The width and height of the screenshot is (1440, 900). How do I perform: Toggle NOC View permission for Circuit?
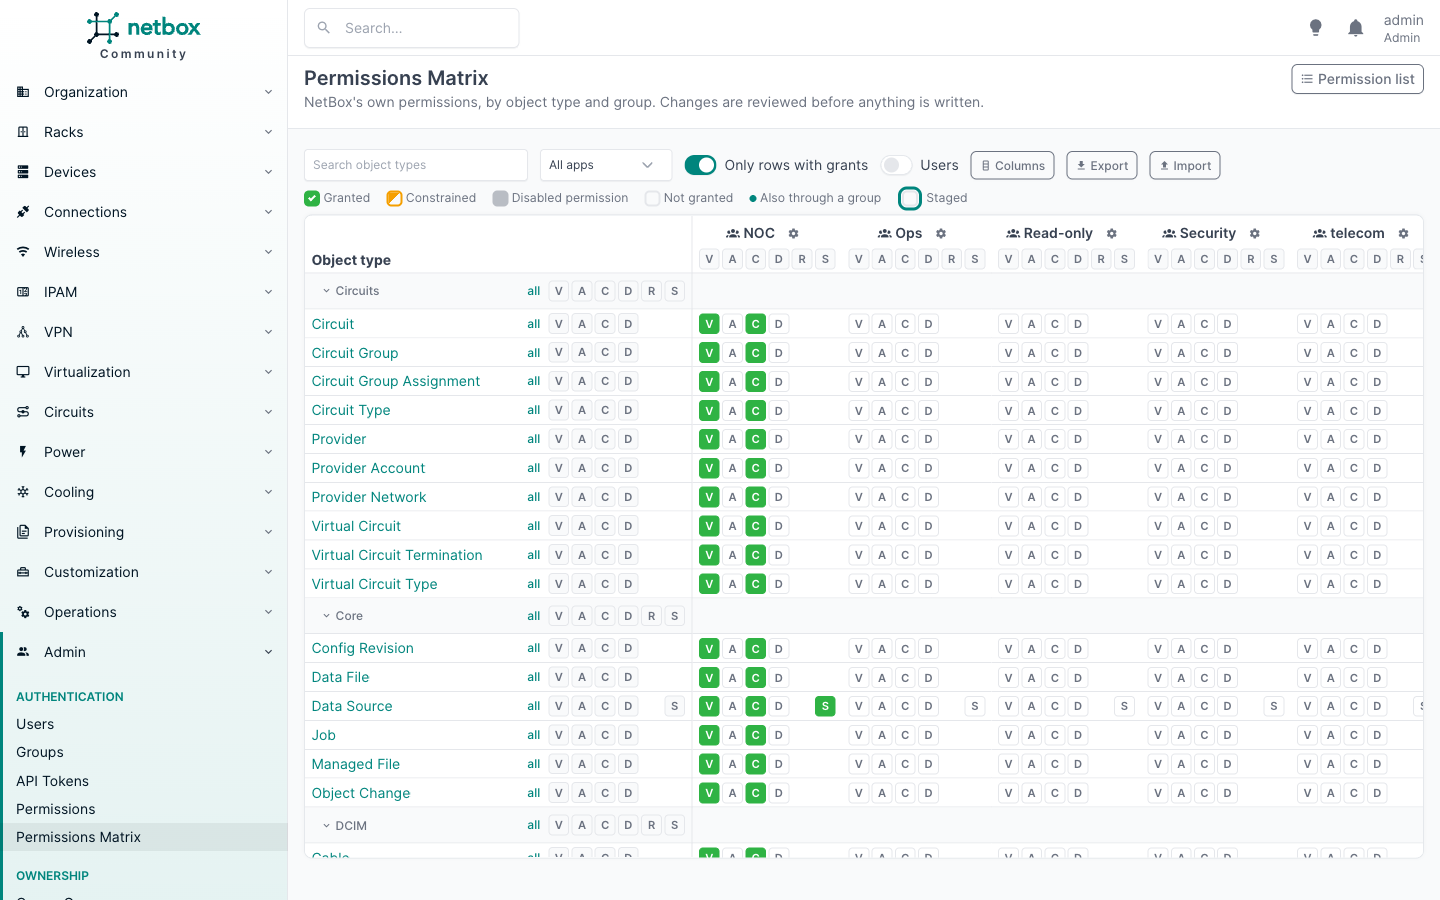pyautogui.click(x=709, y=324)
